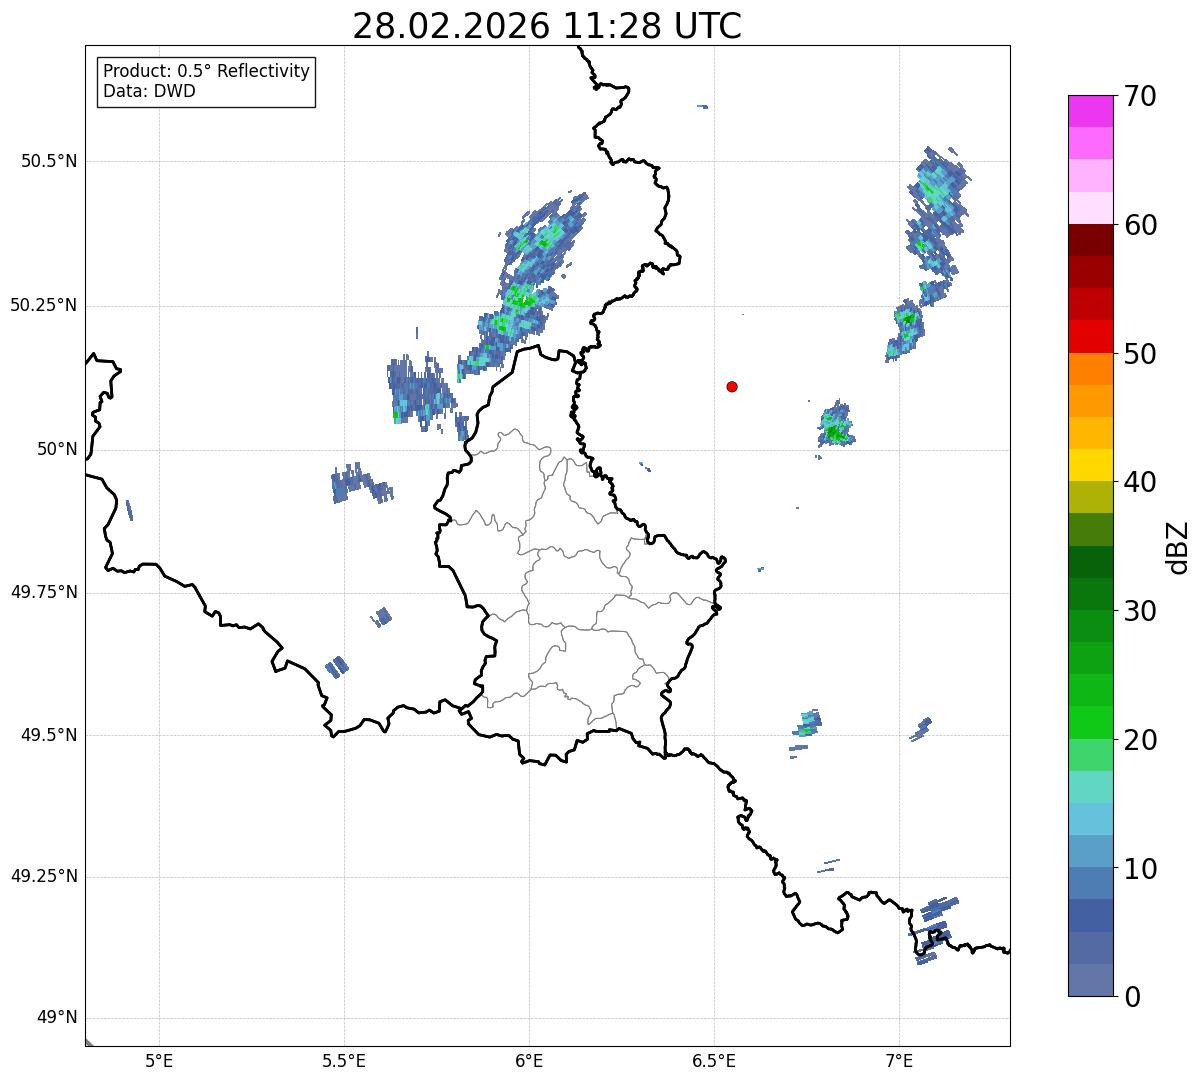Click the 6.5°E longitude label
Image resolution: width=1202 pixels, height=1081 pixels.
[x=714, y=1061]
